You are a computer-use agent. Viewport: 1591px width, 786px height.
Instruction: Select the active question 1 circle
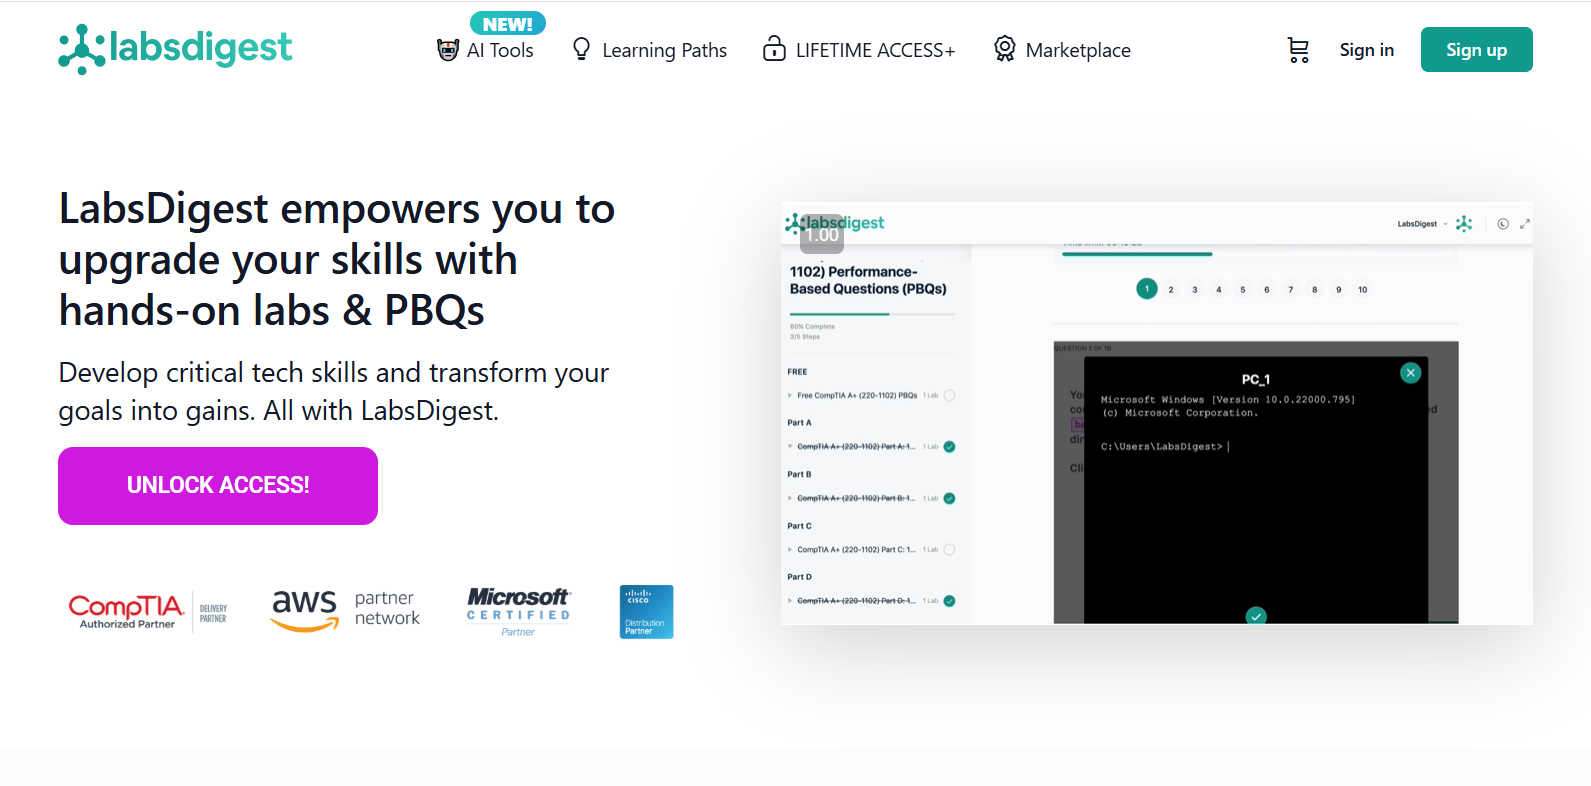pos(1147,289)
